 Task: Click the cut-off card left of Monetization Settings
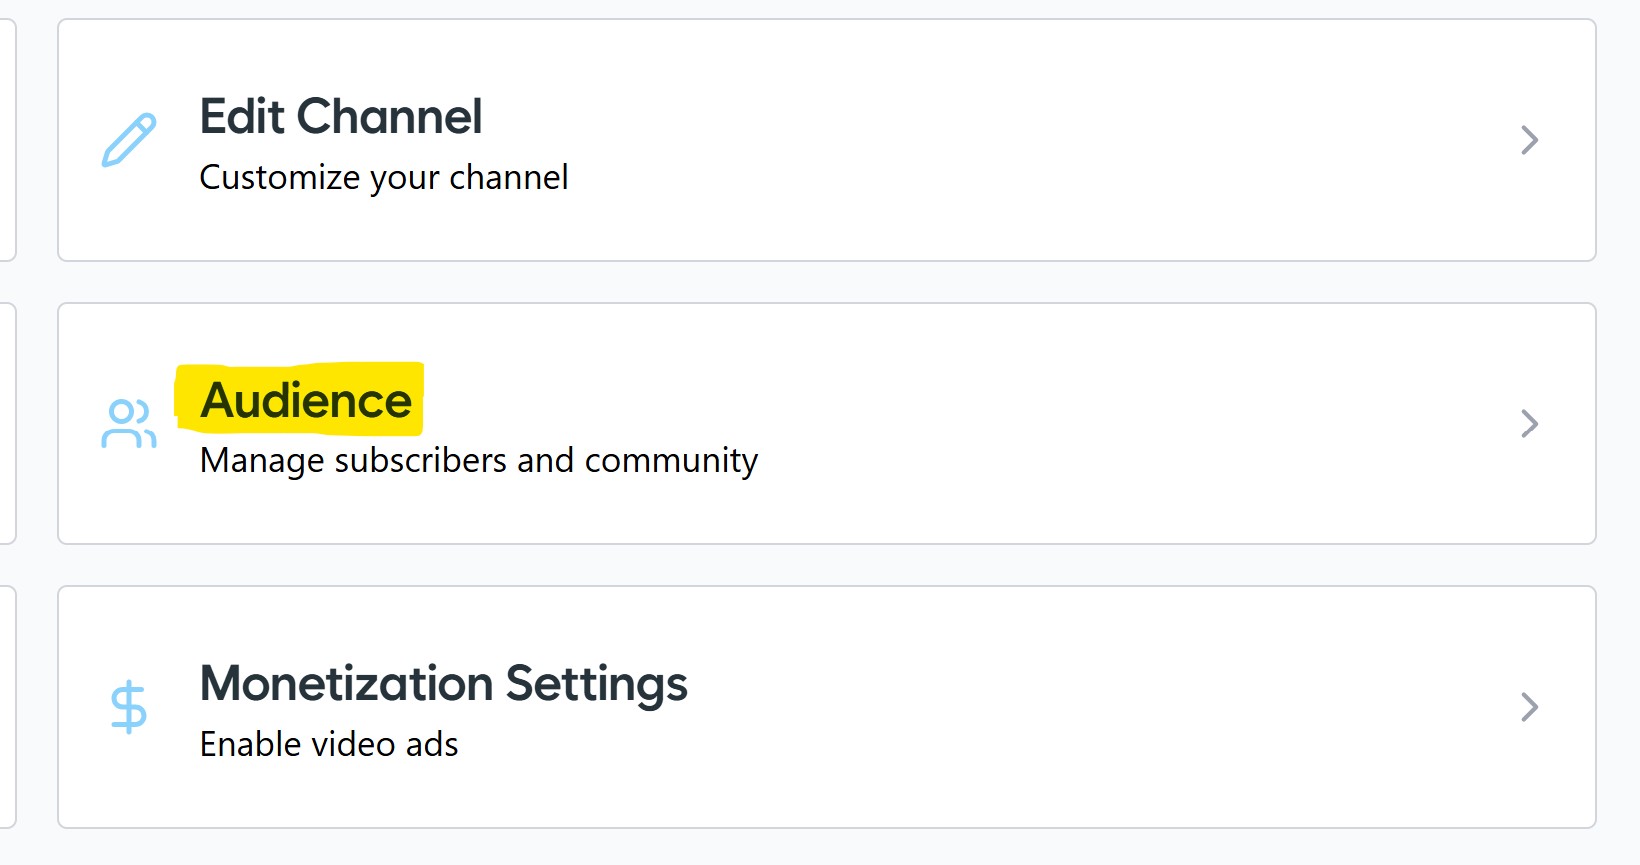click(x=6, y=707)
